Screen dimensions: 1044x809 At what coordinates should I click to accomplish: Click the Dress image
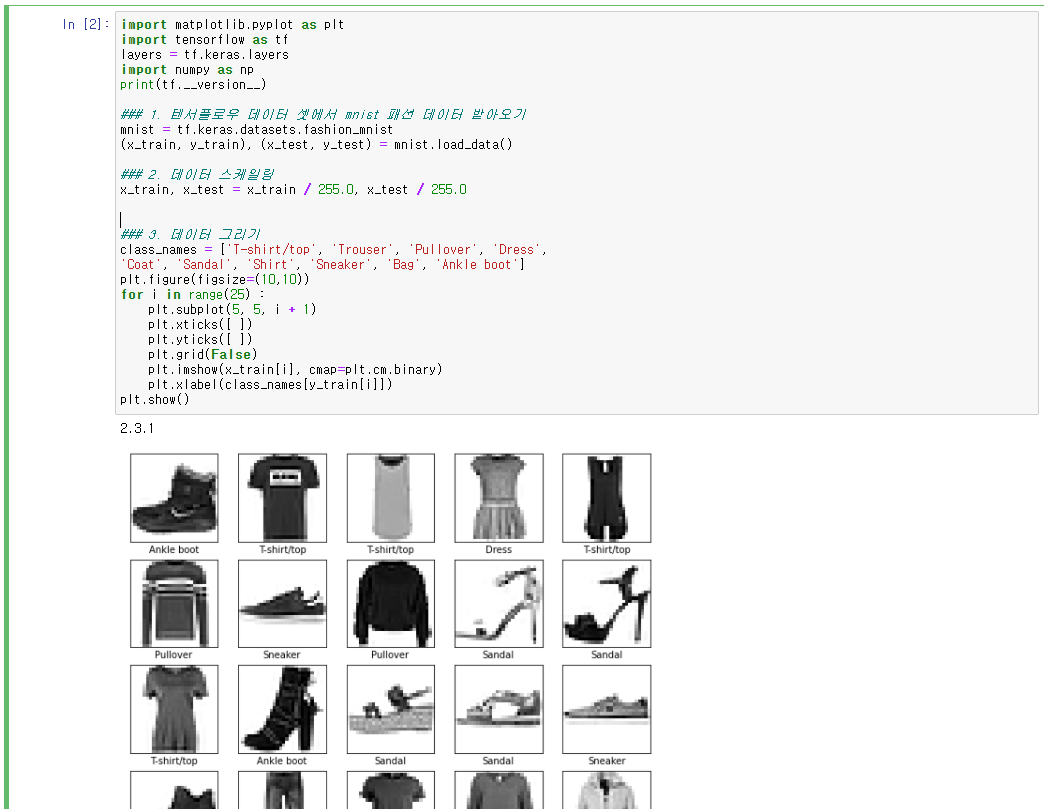[499, 498]
